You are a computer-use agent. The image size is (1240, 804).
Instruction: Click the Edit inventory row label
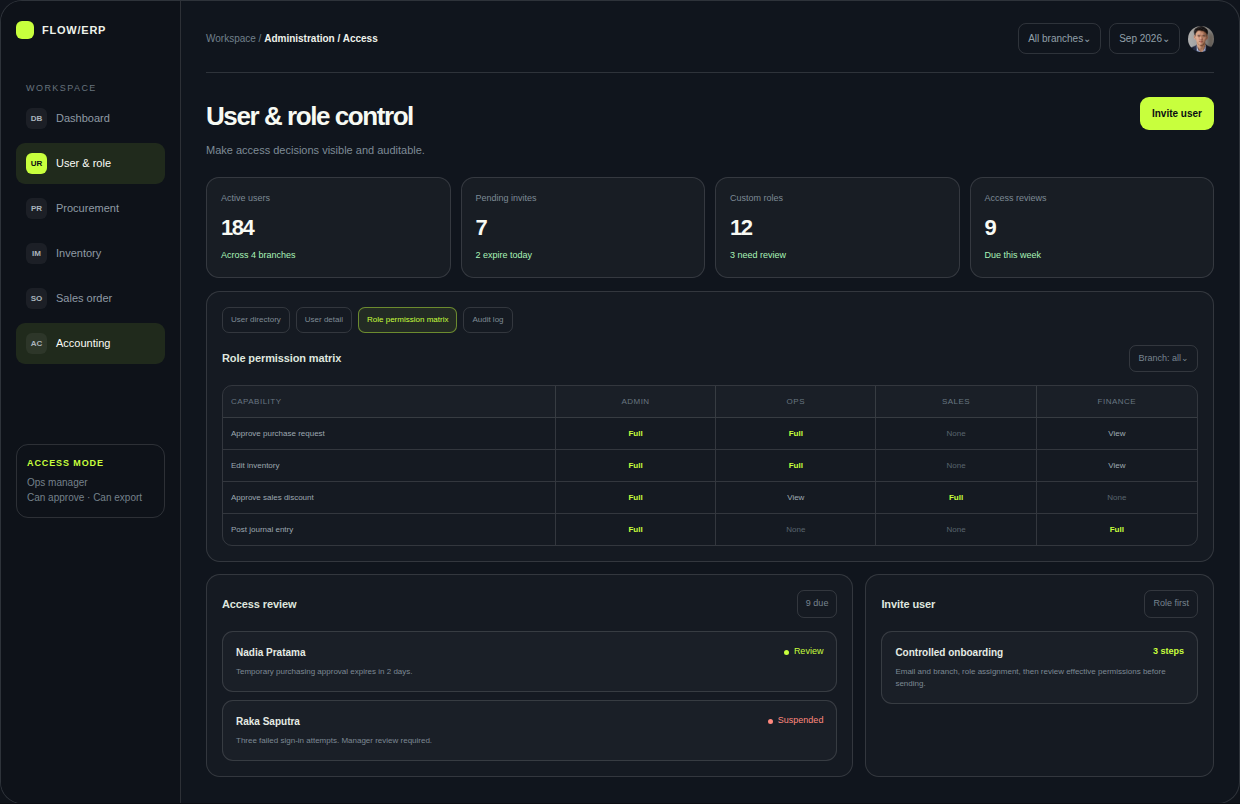pos(255,465)
